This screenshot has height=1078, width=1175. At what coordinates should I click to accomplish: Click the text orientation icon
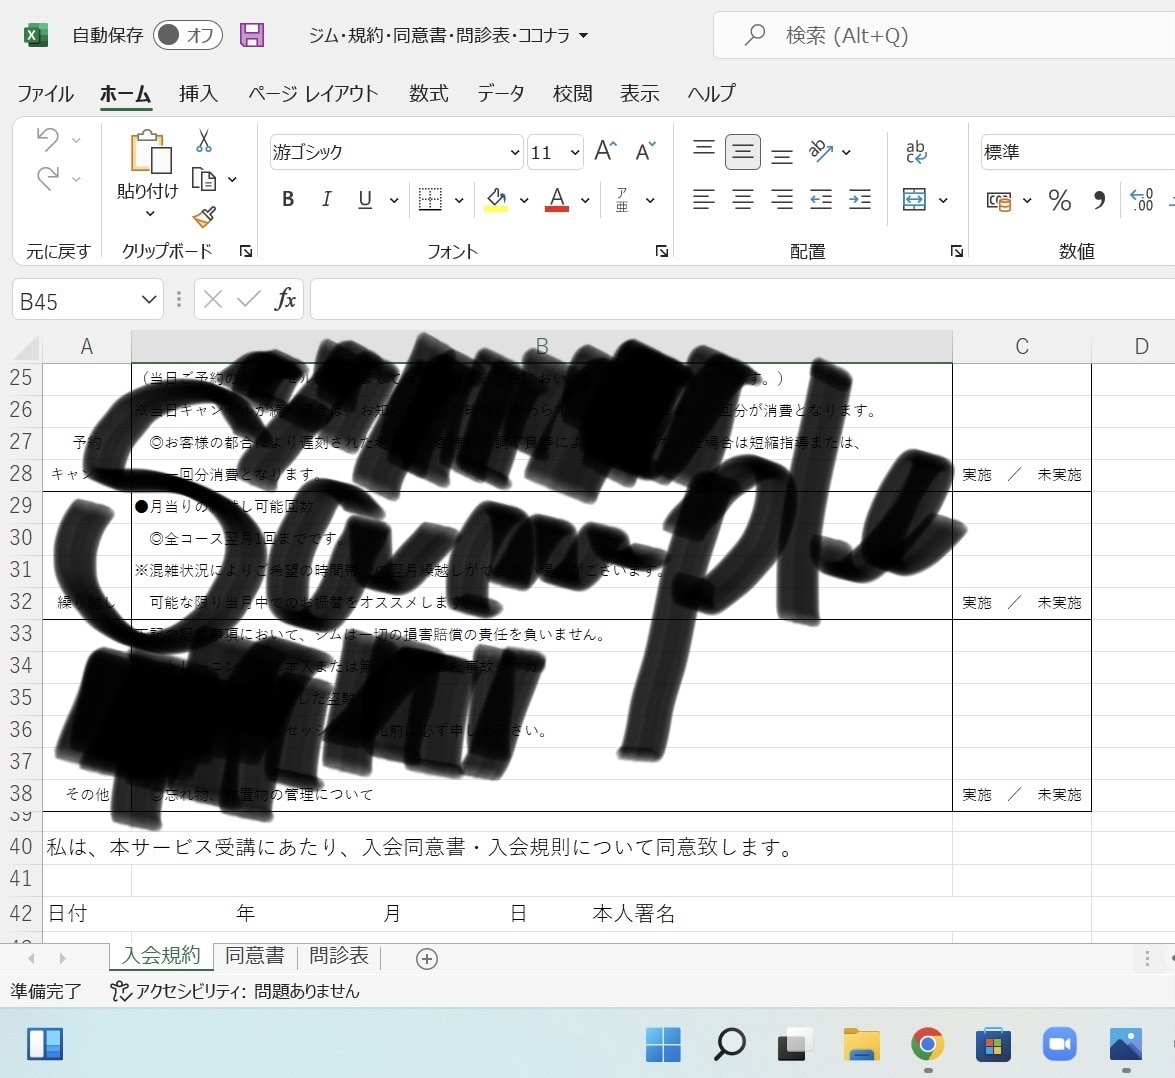[x=821, y=151]
